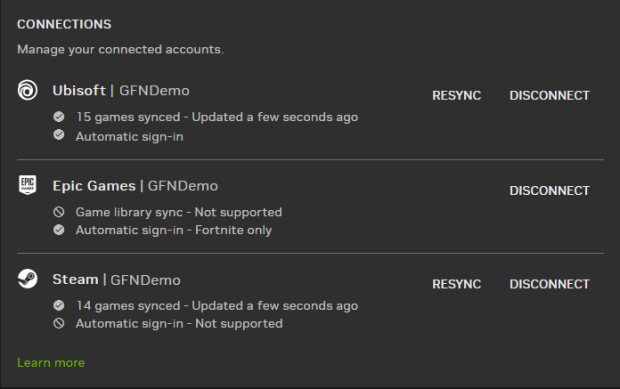The height and width of the screenshot is (389, 620).
Task: Disconnect the Ubisoft account
Action: coord(549,95)
